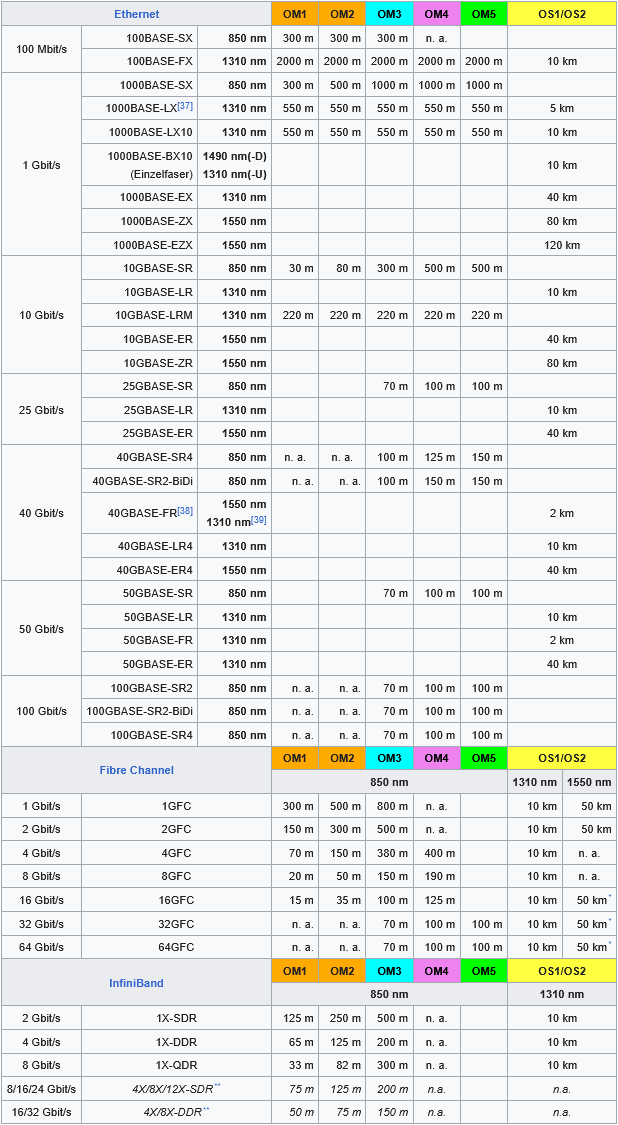Screen dimensions: 618x1125
Task: Click the Ethernet header link
Action: click(x=136, y=14)
